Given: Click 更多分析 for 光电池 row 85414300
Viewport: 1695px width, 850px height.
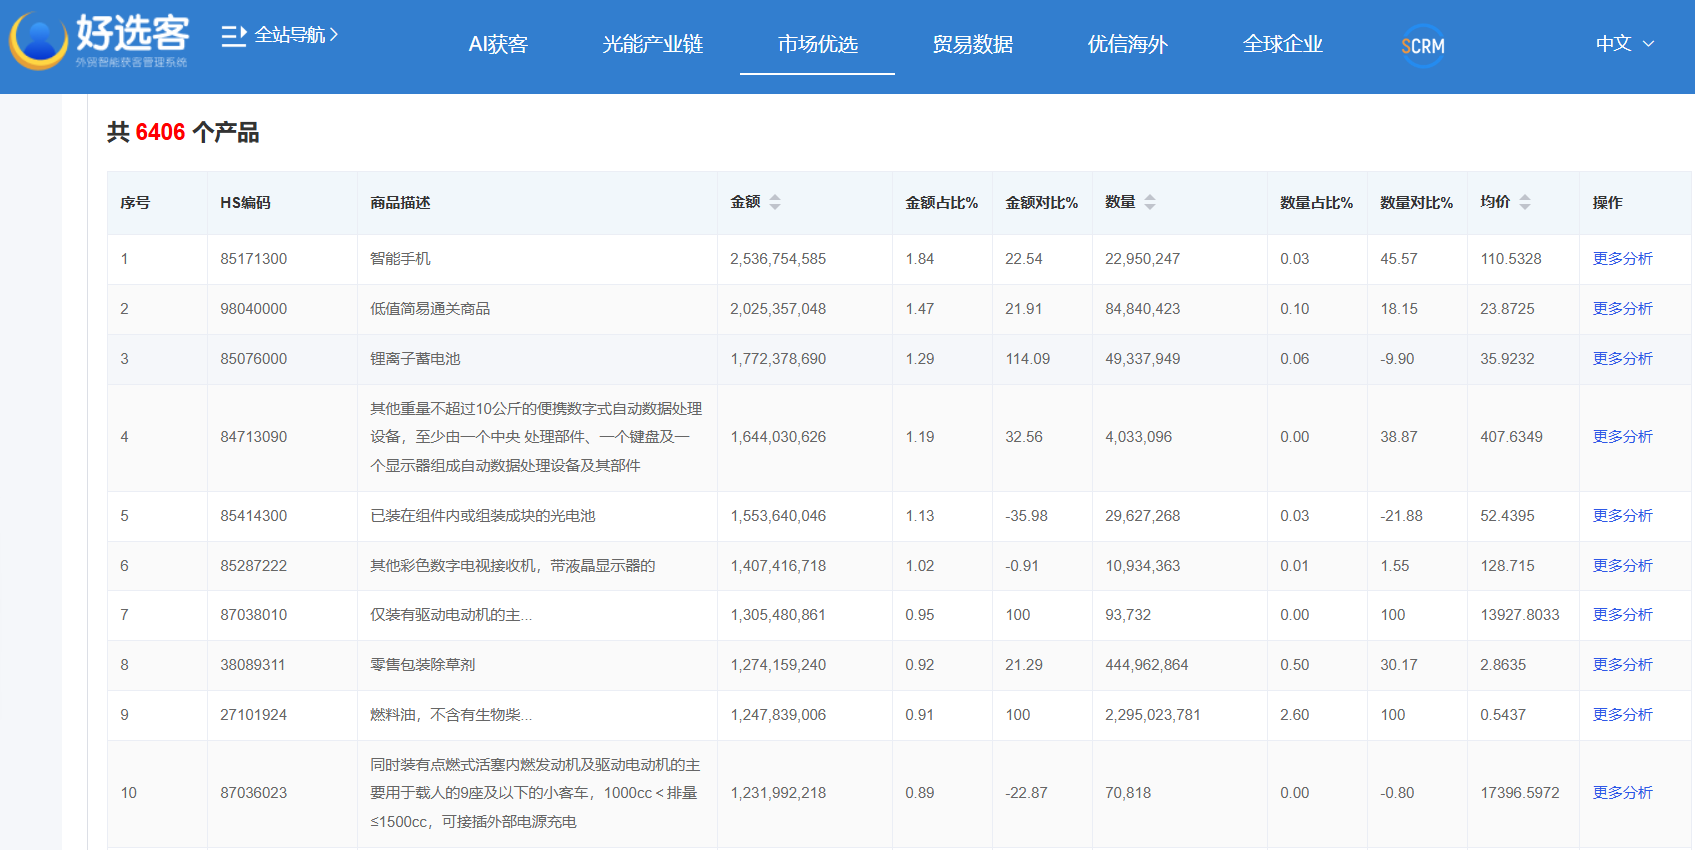Looking at the screenshot, I should pos(1623,516).
